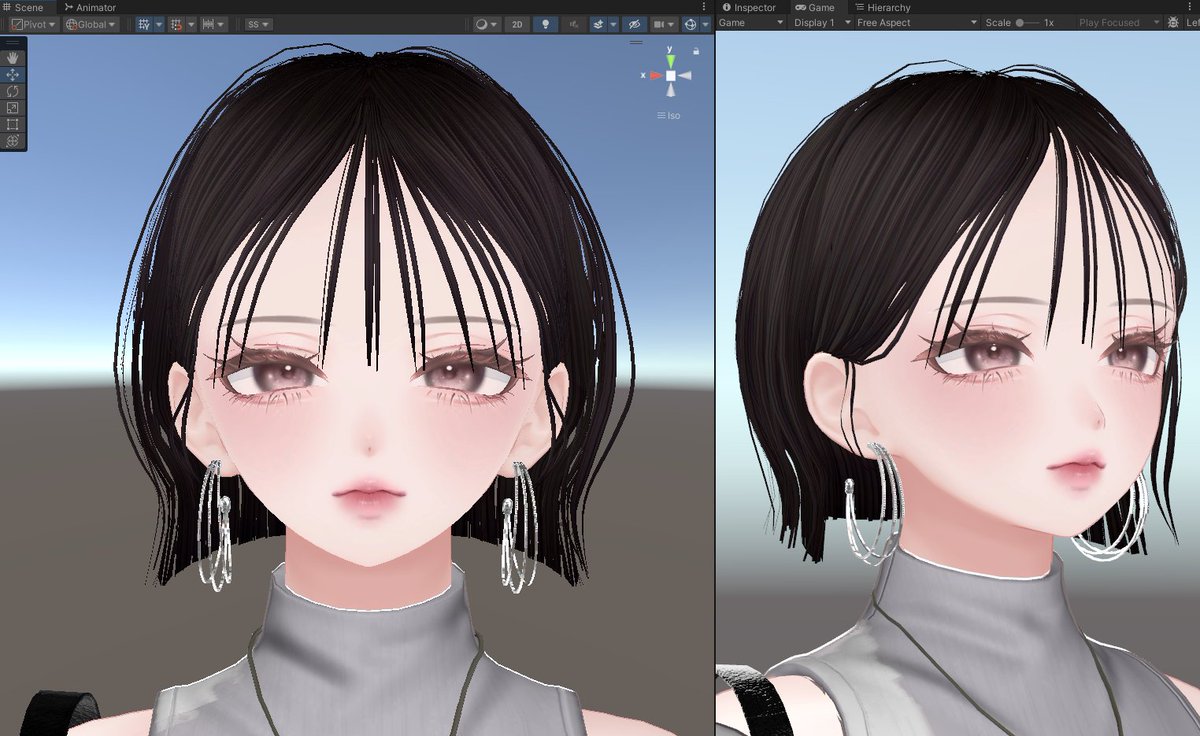Open Global/Local handle rotation dropdown

(x=91, y=24)
